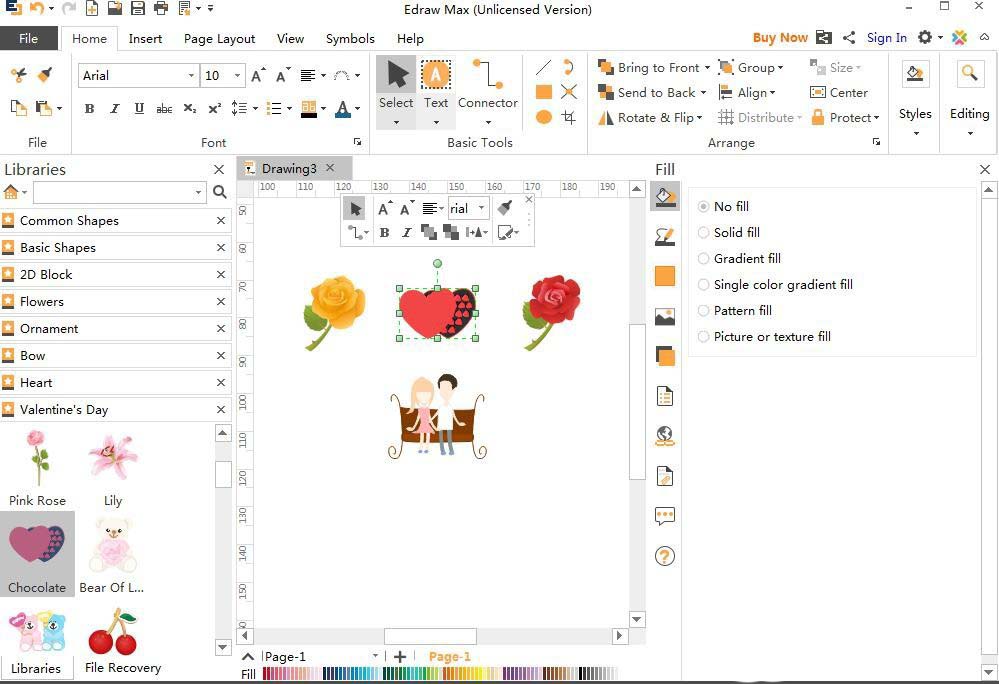The image size is (999, 684).
Task: Toggle strikethrough formatting
Action: point(164,108)
